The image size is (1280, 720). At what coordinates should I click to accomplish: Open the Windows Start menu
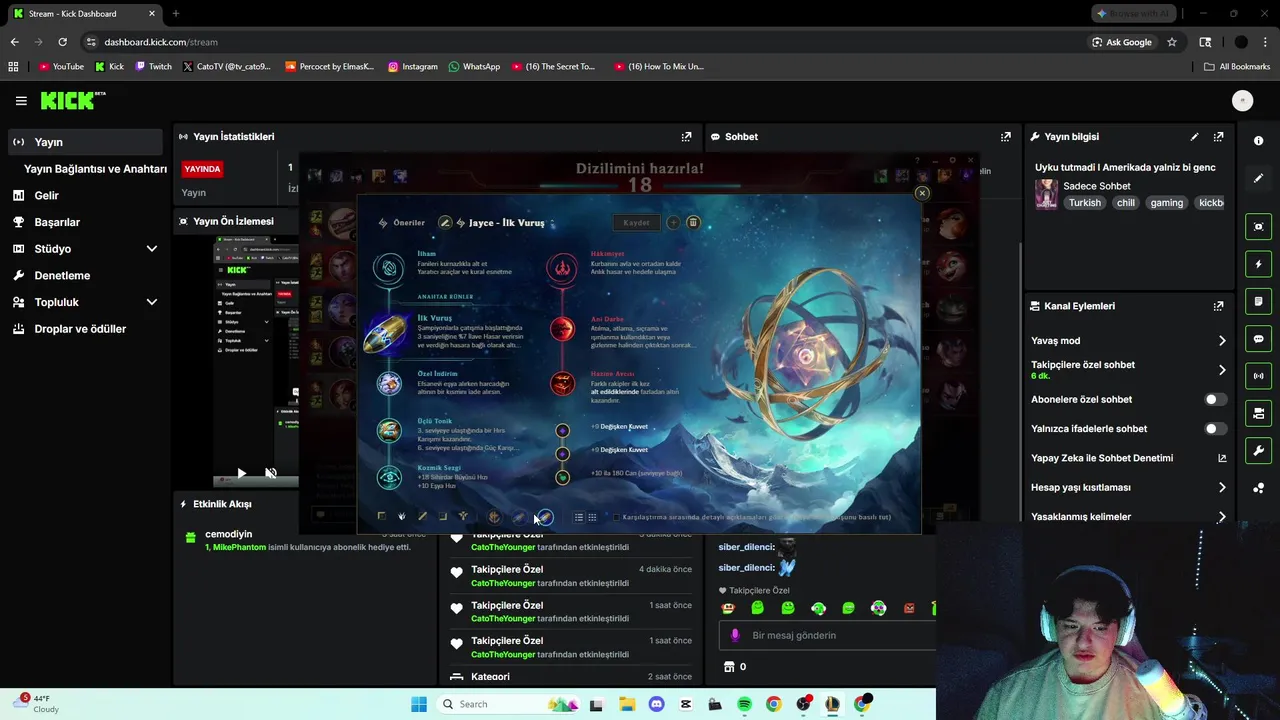(x=419, y=704)
